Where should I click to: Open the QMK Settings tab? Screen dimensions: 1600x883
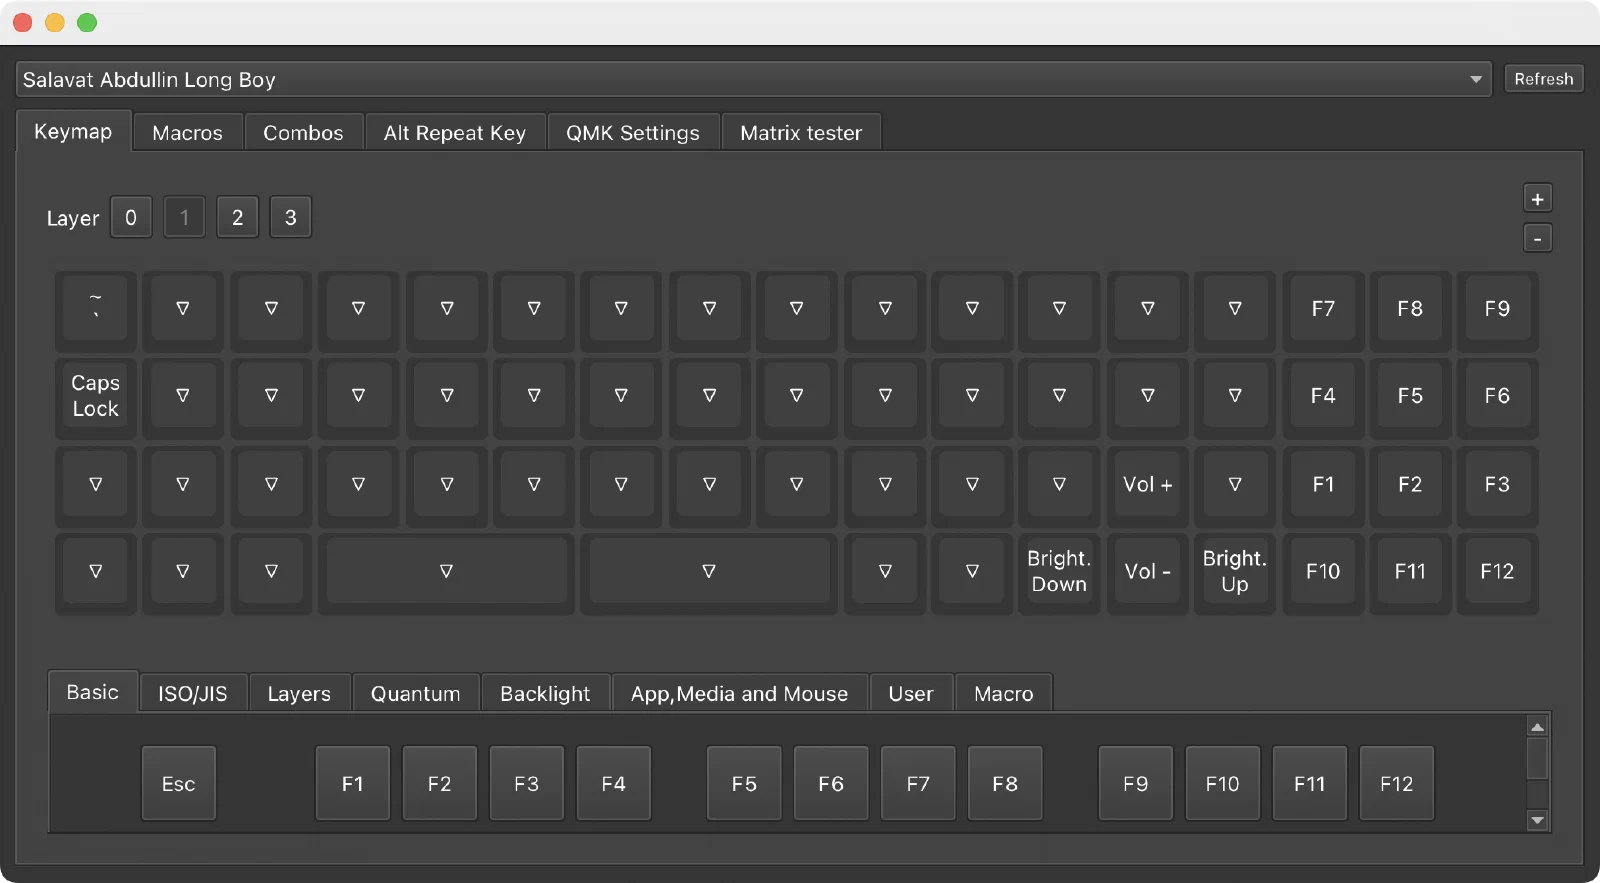(633, 133)
